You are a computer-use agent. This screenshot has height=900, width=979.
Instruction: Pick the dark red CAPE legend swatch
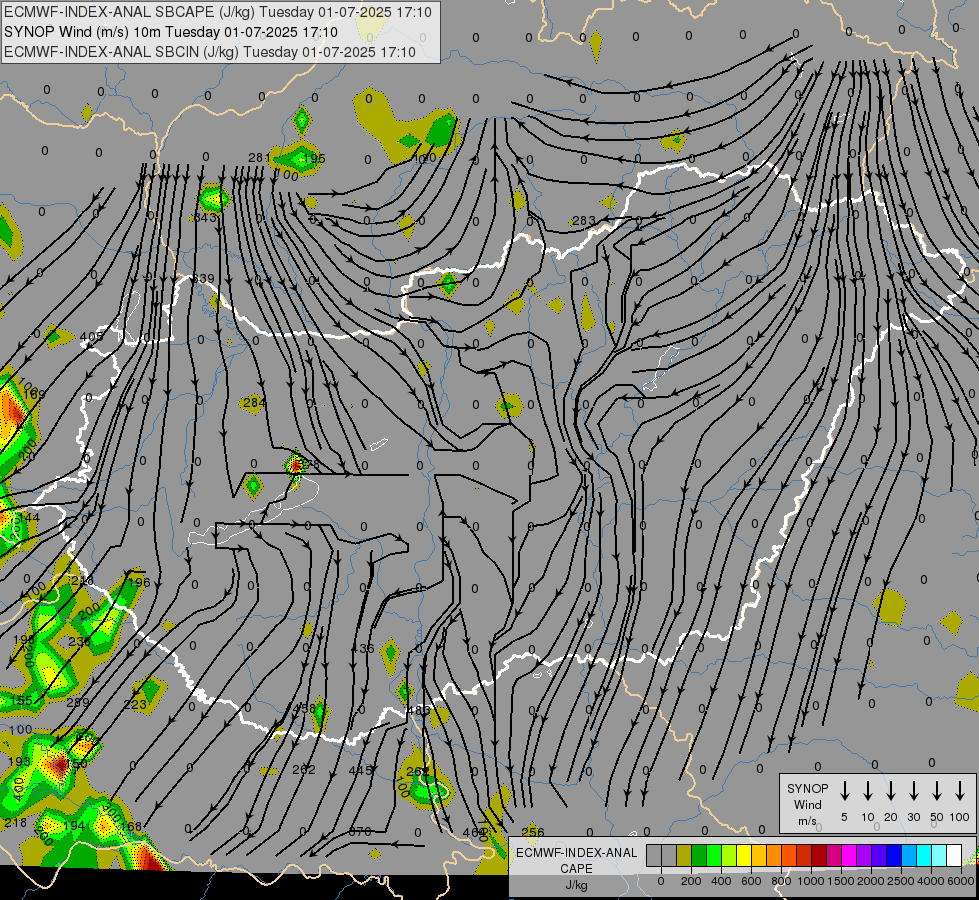819,856
